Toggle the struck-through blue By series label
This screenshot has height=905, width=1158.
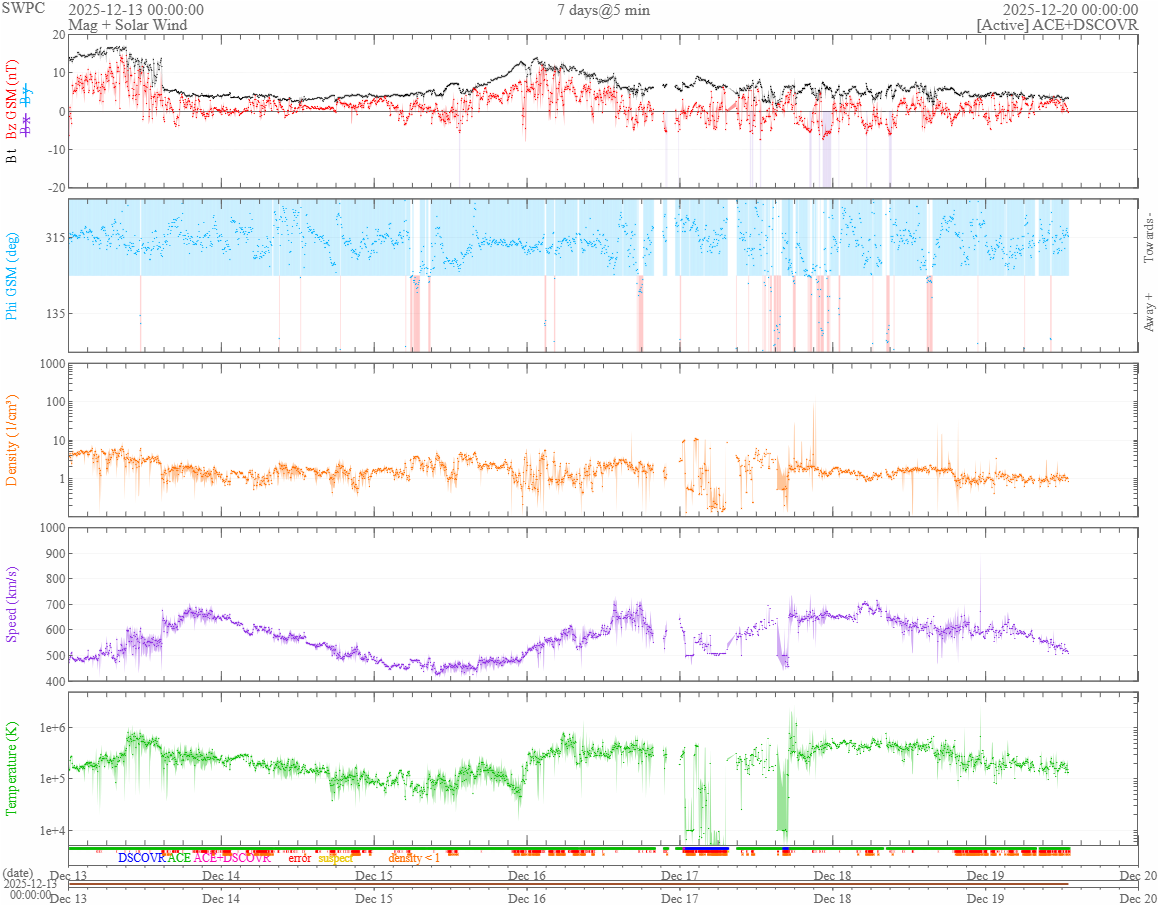click(27, 94)
